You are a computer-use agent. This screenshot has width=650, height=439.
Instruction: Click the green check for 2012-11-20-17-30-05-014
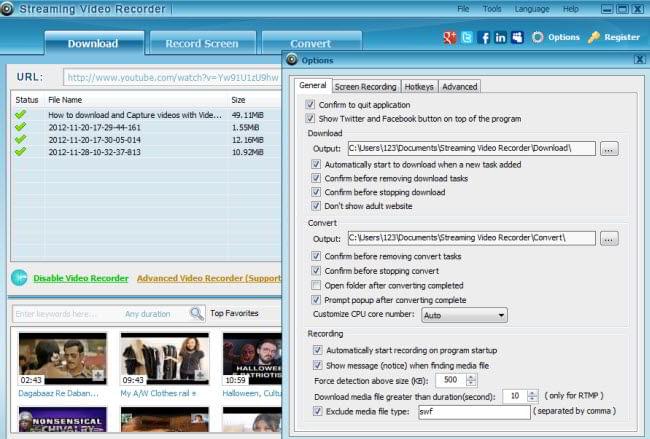pos(20,139)
